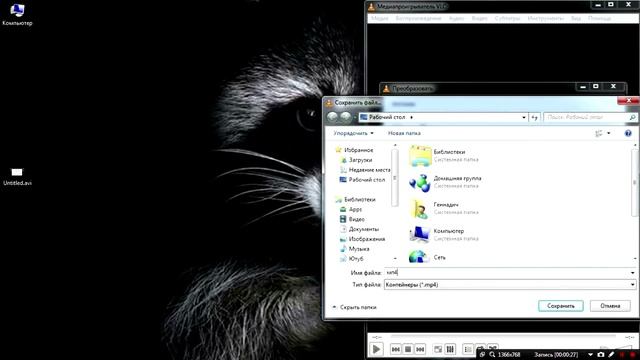This screenshot has height=360, width=640.
Task: Click the recorder pencil draw icon
Action: coord(611,355)
